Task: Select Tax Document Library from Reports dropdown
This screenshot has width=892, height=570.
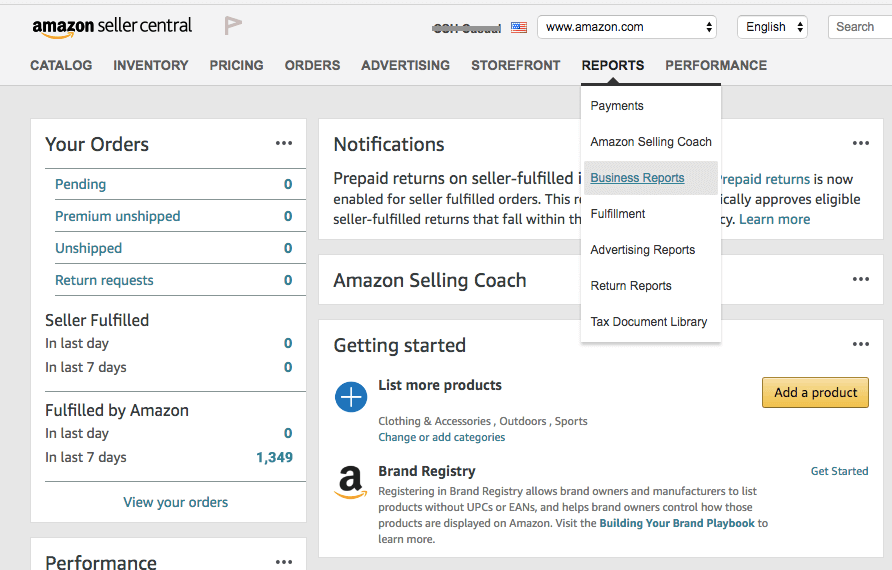Action: (649, 322)
